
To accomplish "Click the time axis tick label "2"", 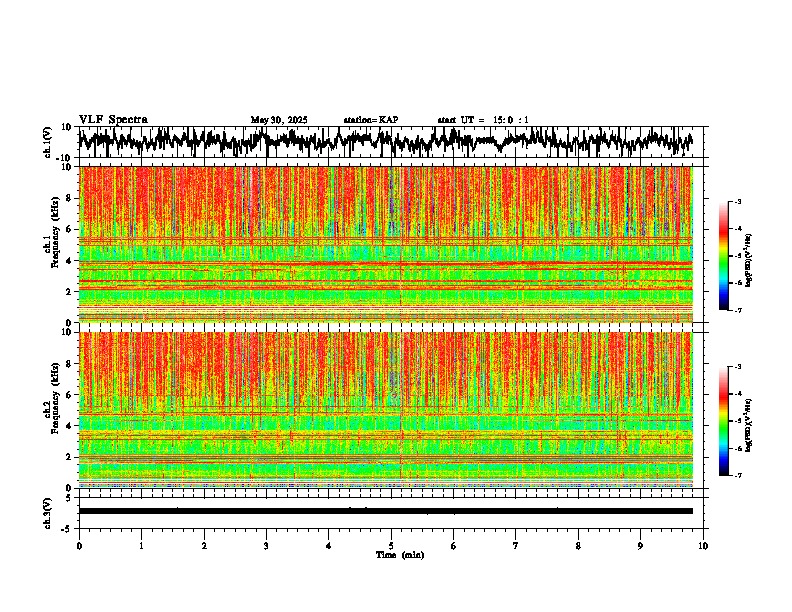I will point(204,546).
